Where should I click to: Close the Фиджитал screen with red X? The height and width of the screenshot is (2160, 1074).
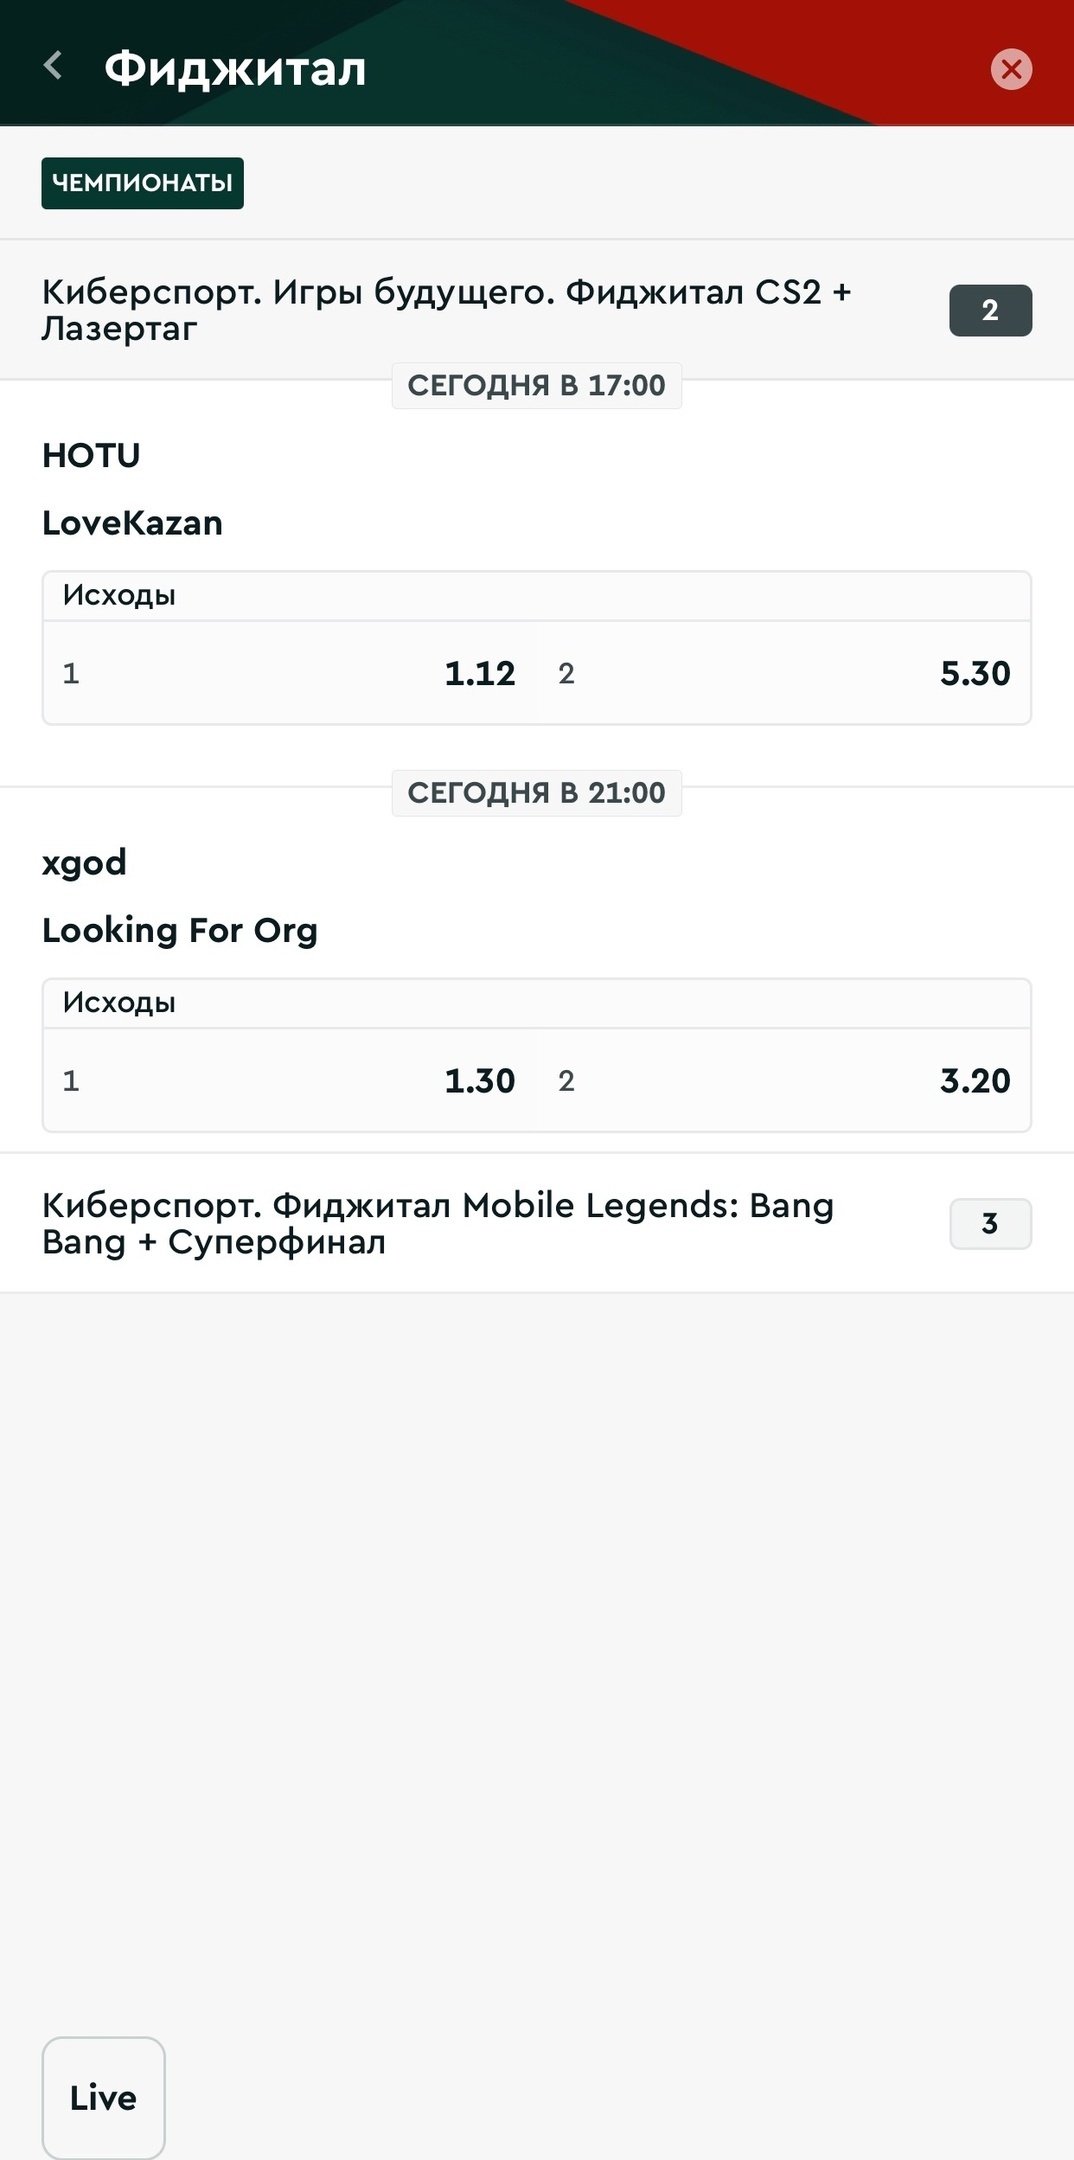[x=1011, y=69]
